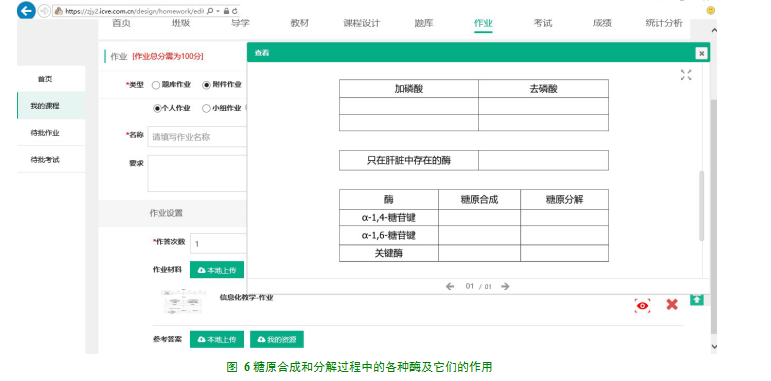
Task: Click the page scrollbar up arrow
Action: point(714,30)
